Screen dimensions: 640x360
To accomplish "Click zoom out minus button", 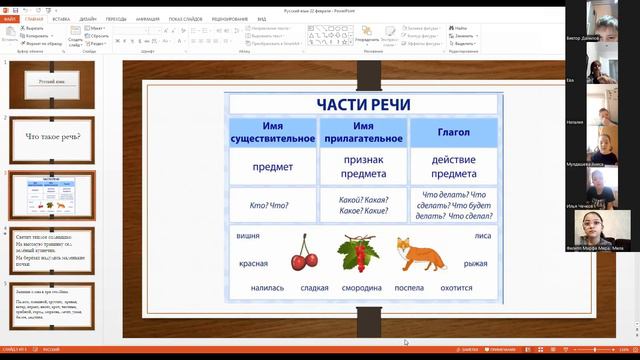I will (x=575, y=350).
